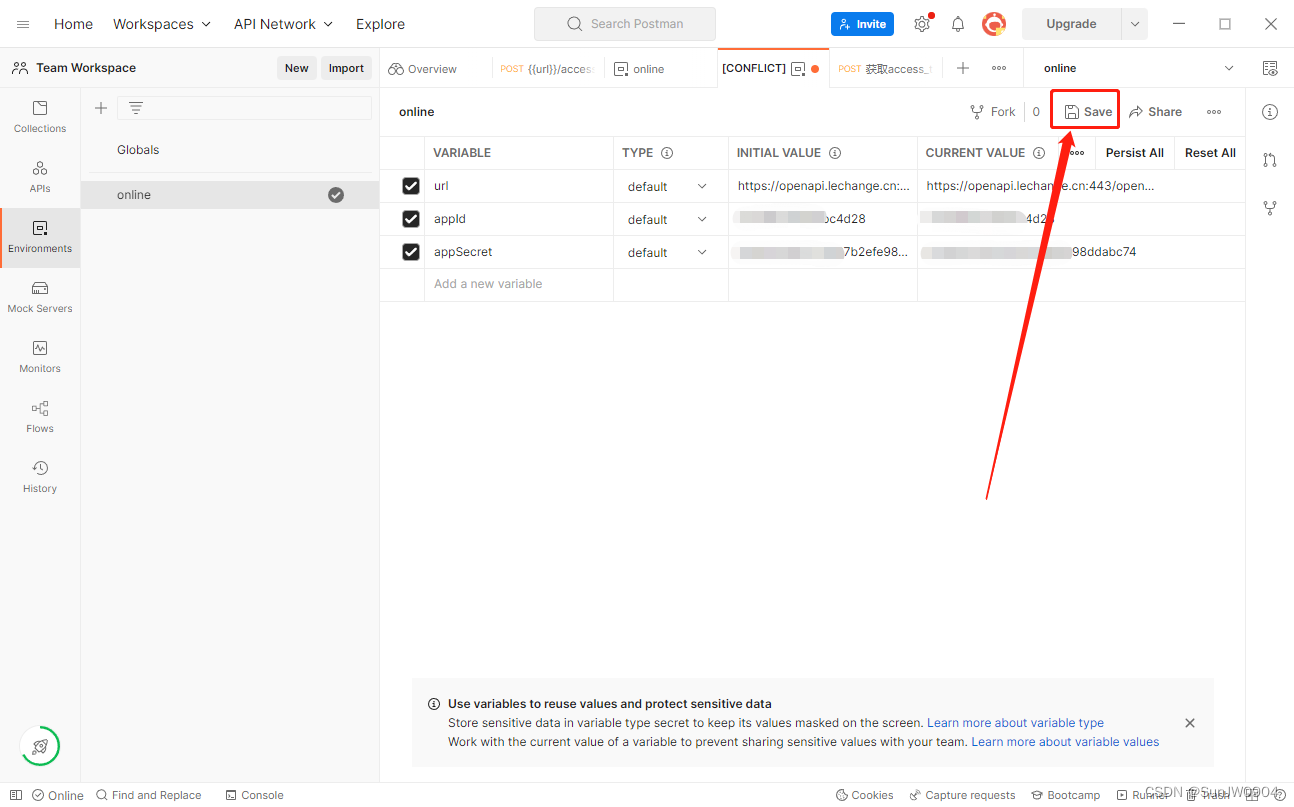Open Learn more about variable type link
Screen dimensions: 1294x807
click(1015, 723)
